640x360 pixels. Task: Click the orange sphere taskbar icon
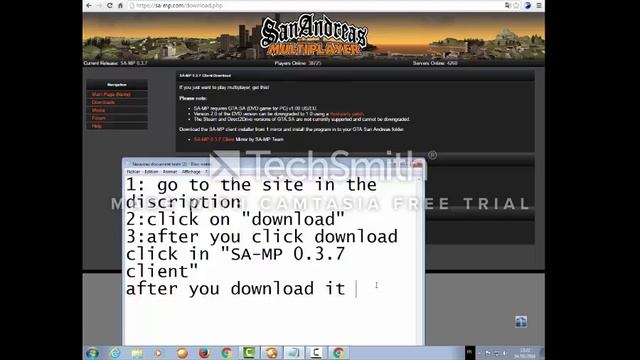coord(182,353)
